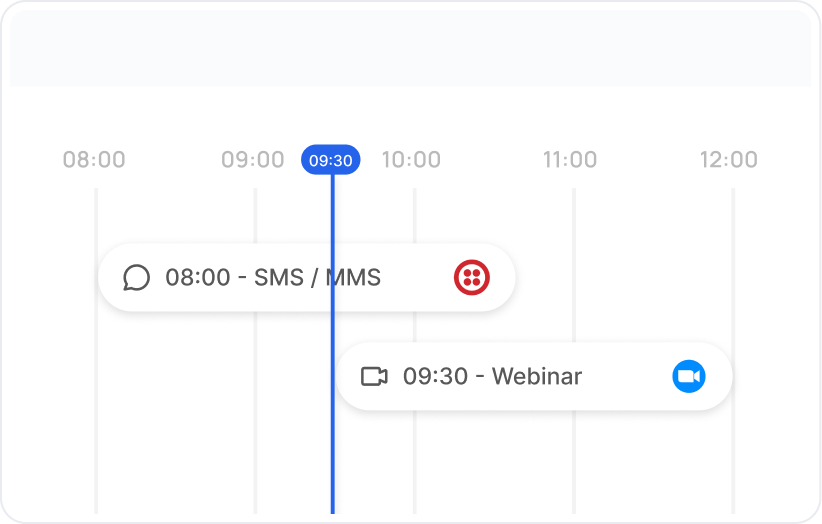Jump to the 10:00 hour label
Image resolution: width=822 pixels, height=524 pixels.
tap(411, 160)
